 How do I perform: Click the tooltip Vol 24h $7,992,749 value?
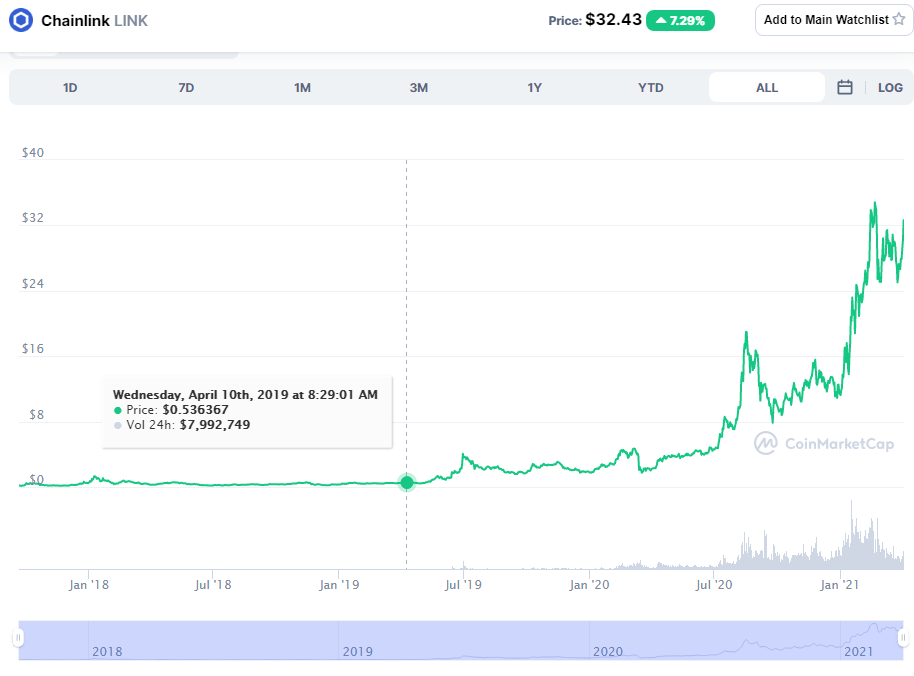point(215,425)
